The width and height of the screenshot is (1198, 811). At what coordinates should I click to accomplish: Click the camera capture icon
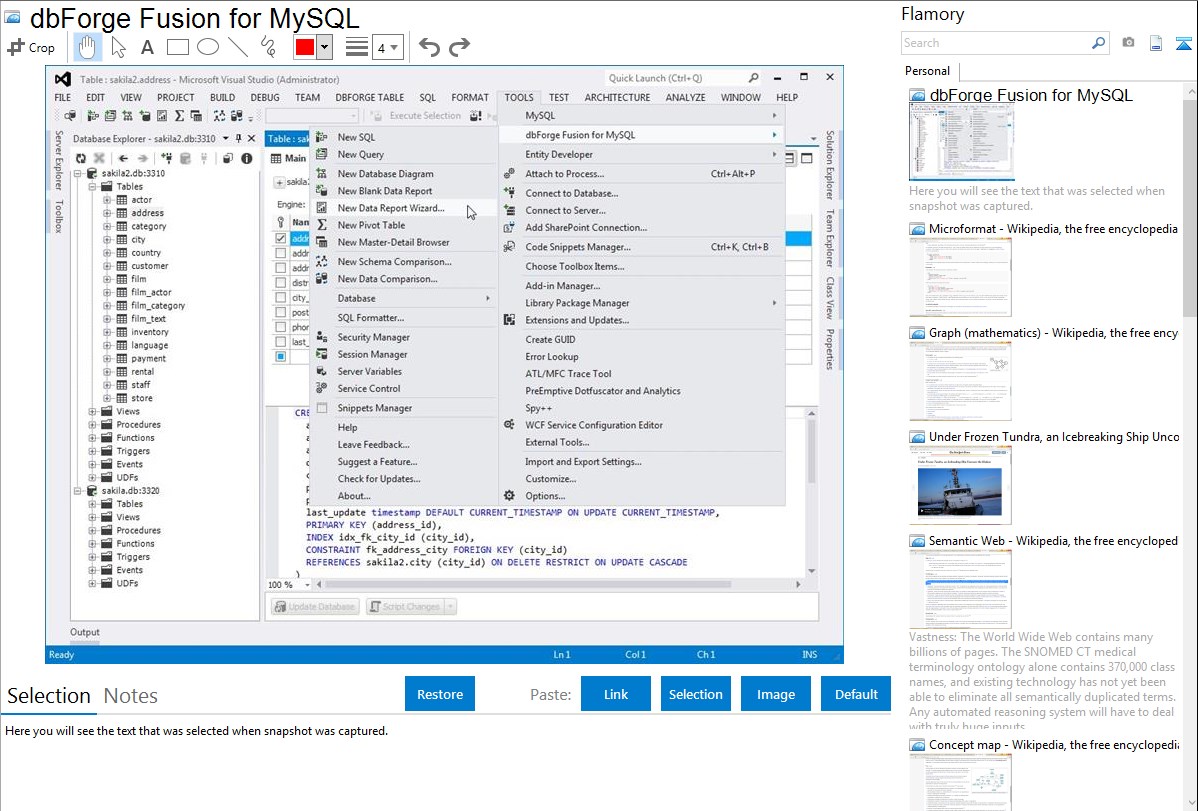1128,43
